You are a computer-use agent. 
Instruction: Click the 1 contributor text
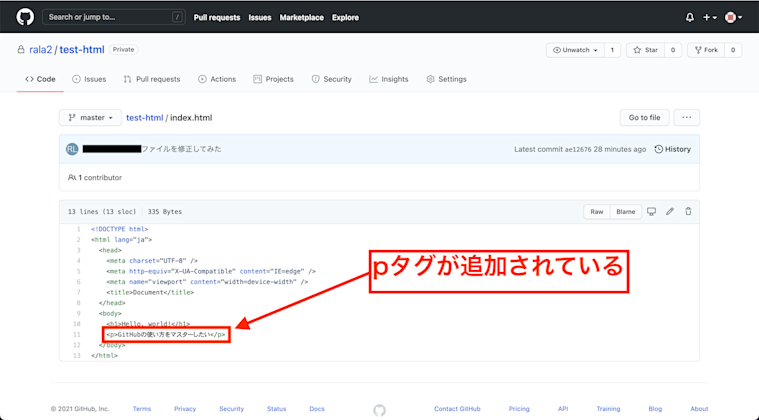[95, 178]
